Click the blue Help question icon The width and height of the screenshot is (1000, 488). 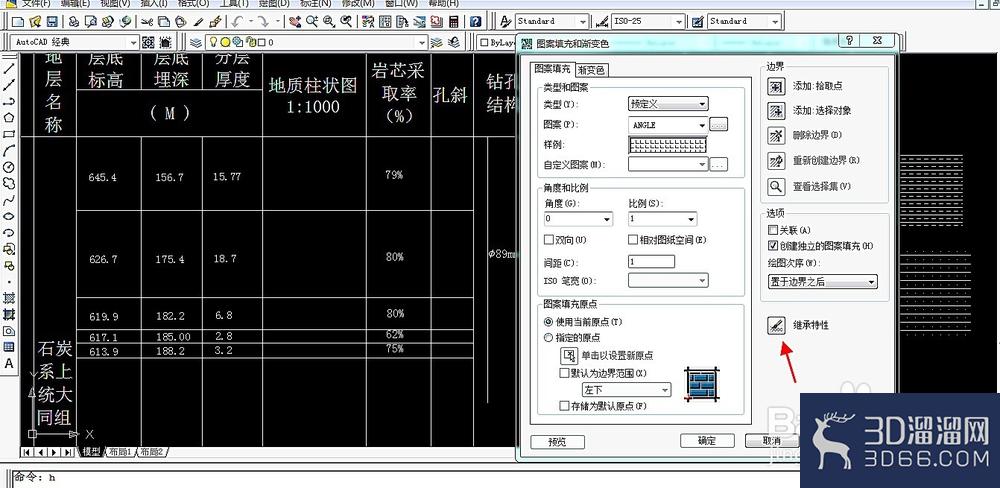coord(476,22)
